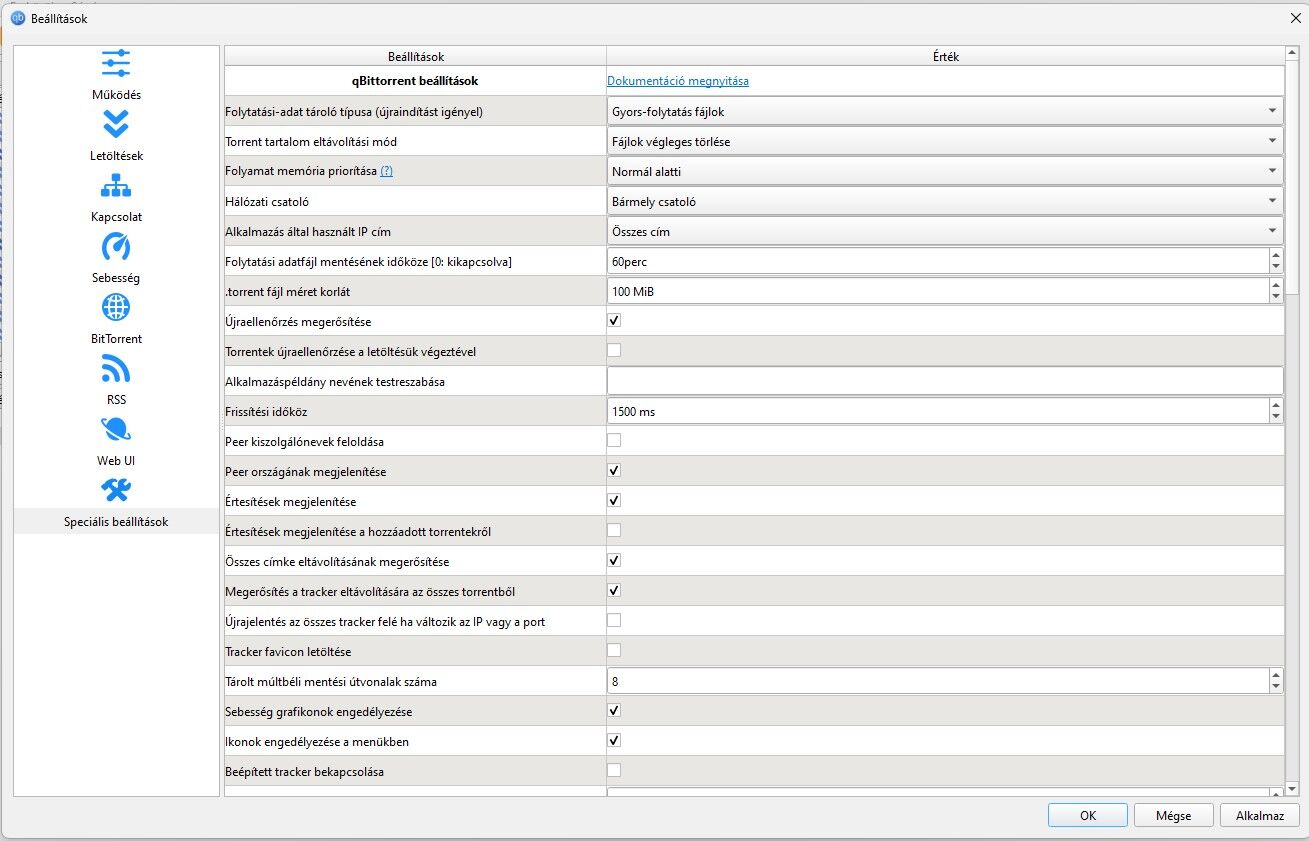Enable Újrajelentés az összes tracker felé checkbox
This screenshot has height=841, width=1309.
pos(614,620)
